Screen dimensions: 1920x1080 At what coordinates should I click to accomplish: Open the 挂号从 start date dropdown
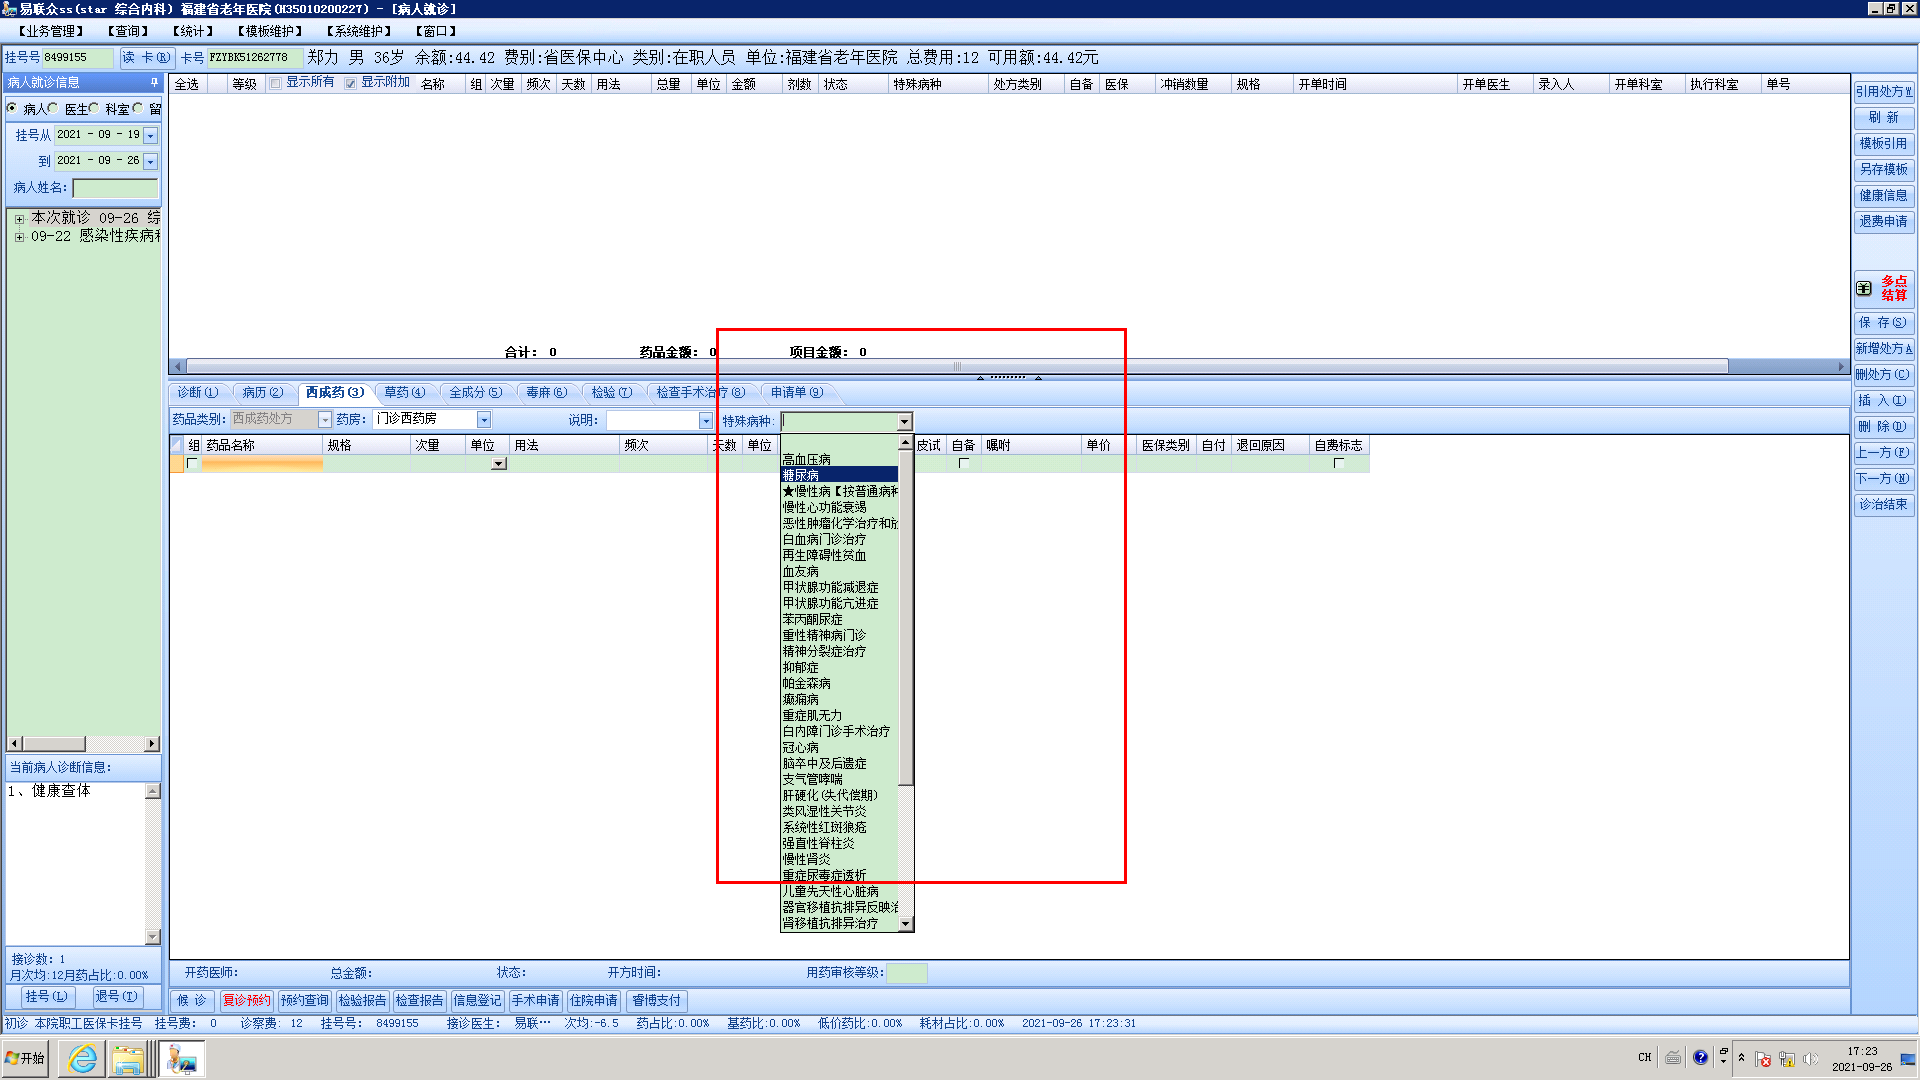(150, 135)
